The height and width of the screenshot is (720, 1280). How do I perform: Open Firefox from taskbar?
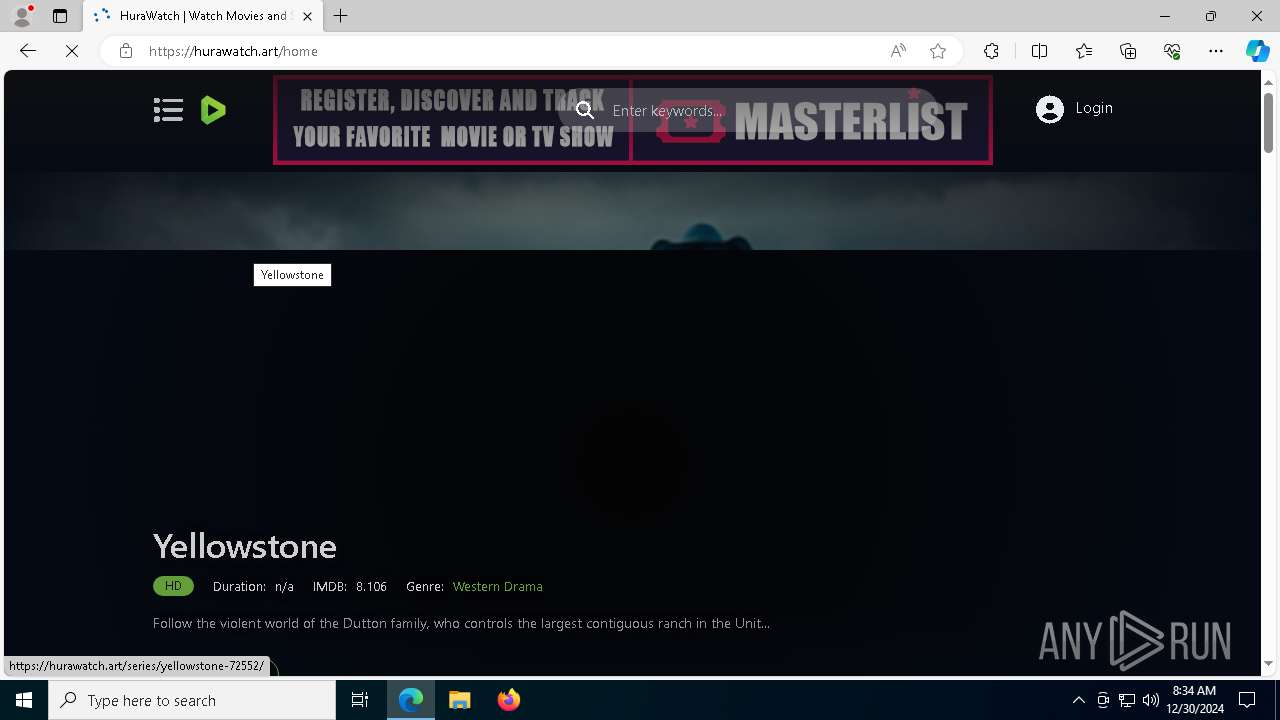coord(508,700)
